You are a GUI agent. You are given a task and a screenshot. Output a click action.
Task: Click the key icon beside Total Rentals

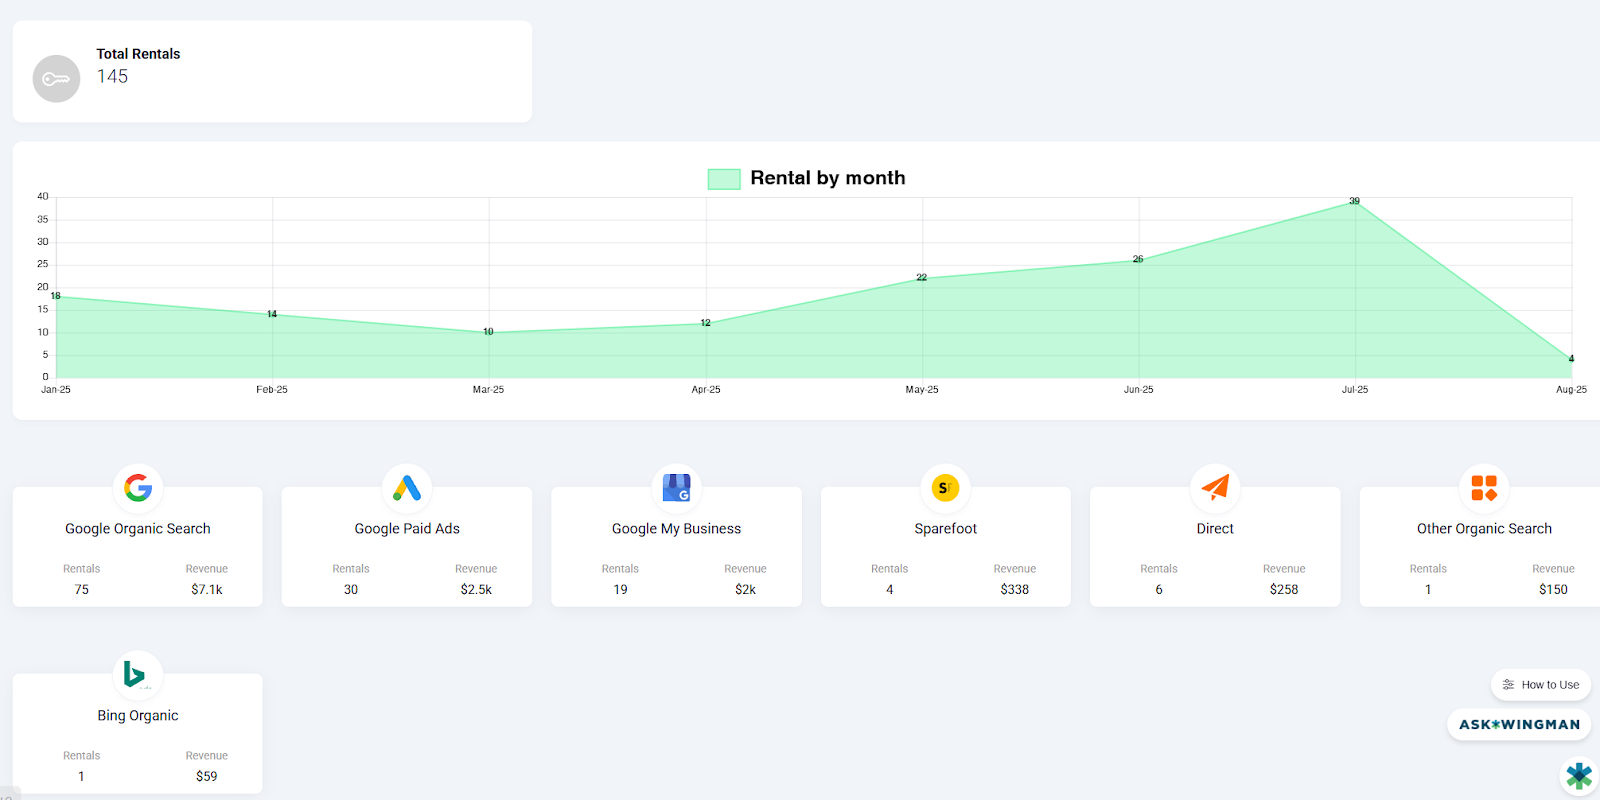pyautogui.click(x=56, y=79)
